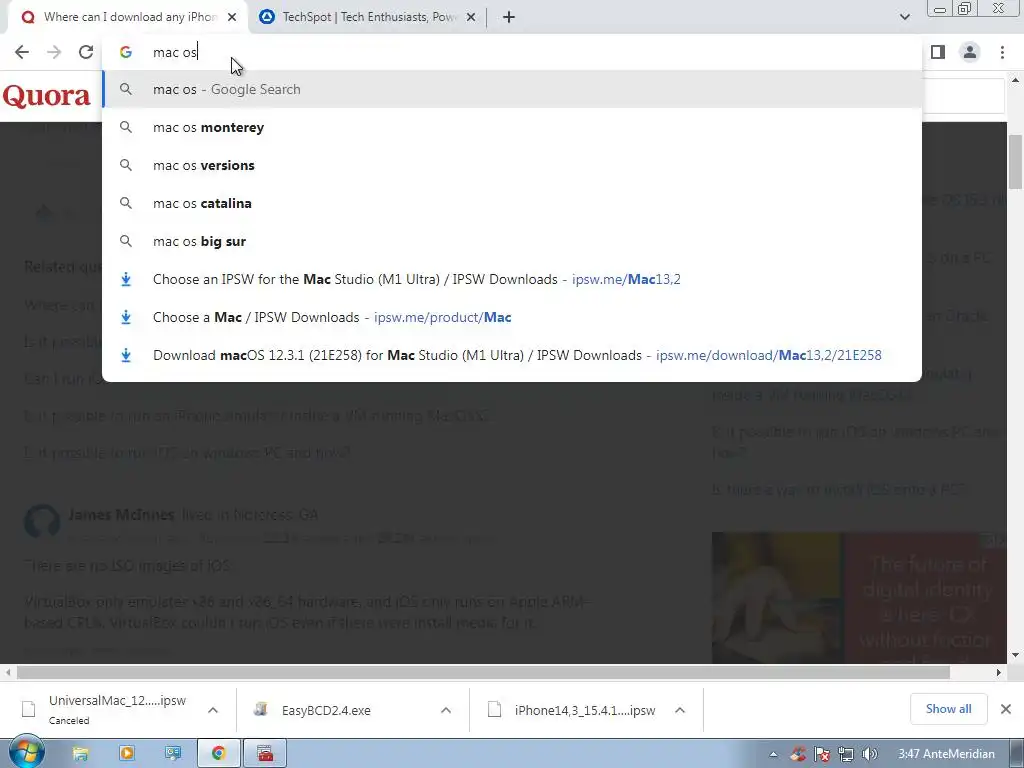1024x768 pixels.
Task: Click the red toolbox app in taskbar
Action: click(265, 754)
